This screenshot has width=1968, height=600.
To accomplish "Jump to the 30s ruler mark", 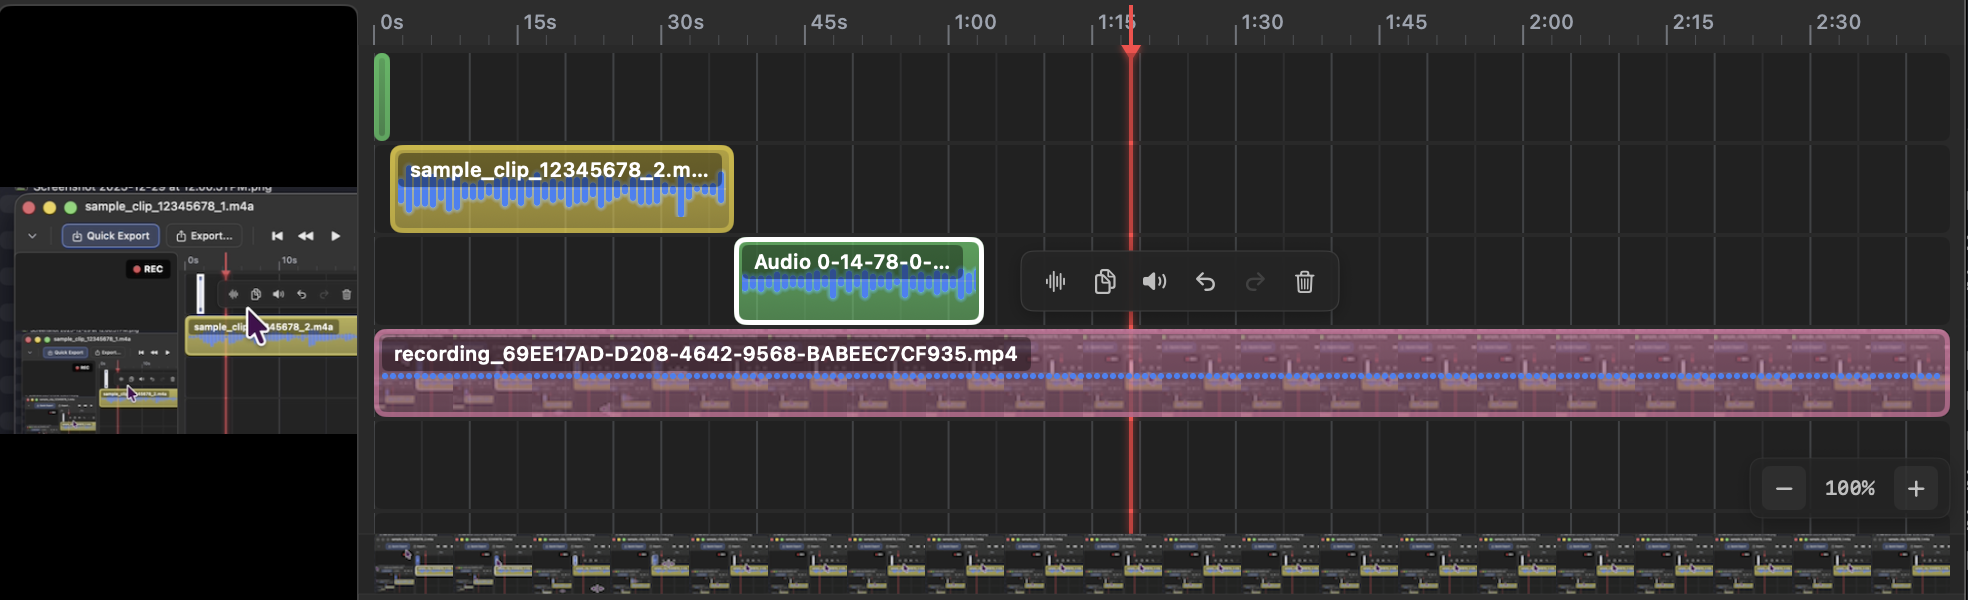I will [686, 22].
